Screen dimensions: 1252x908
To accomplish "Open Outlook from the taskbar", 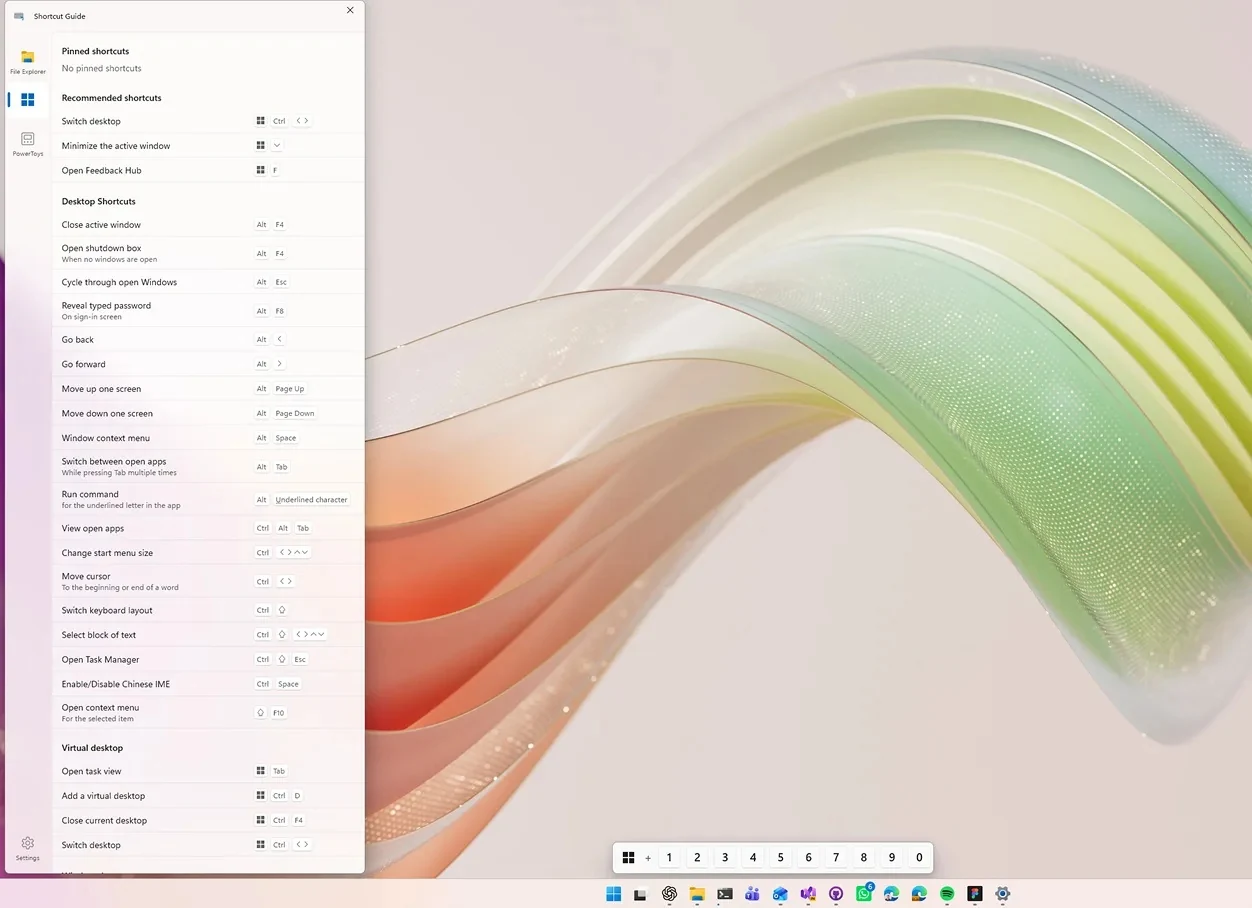I will (780, 894).
